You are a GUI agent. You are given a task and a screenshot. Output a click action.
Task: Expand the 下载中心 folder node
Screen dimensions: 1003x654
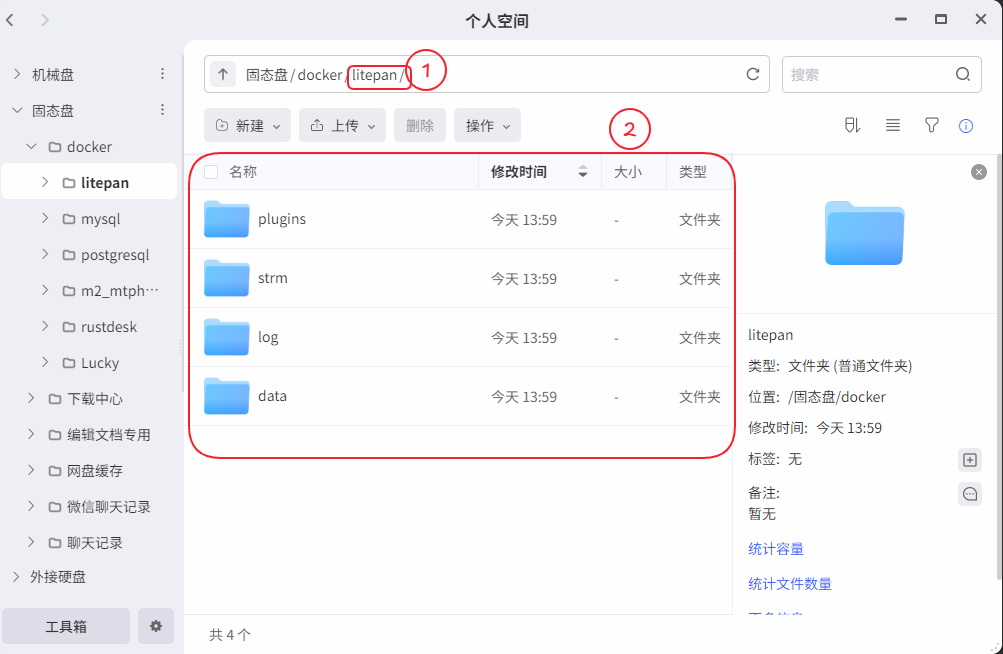click(x=31, y=398)
